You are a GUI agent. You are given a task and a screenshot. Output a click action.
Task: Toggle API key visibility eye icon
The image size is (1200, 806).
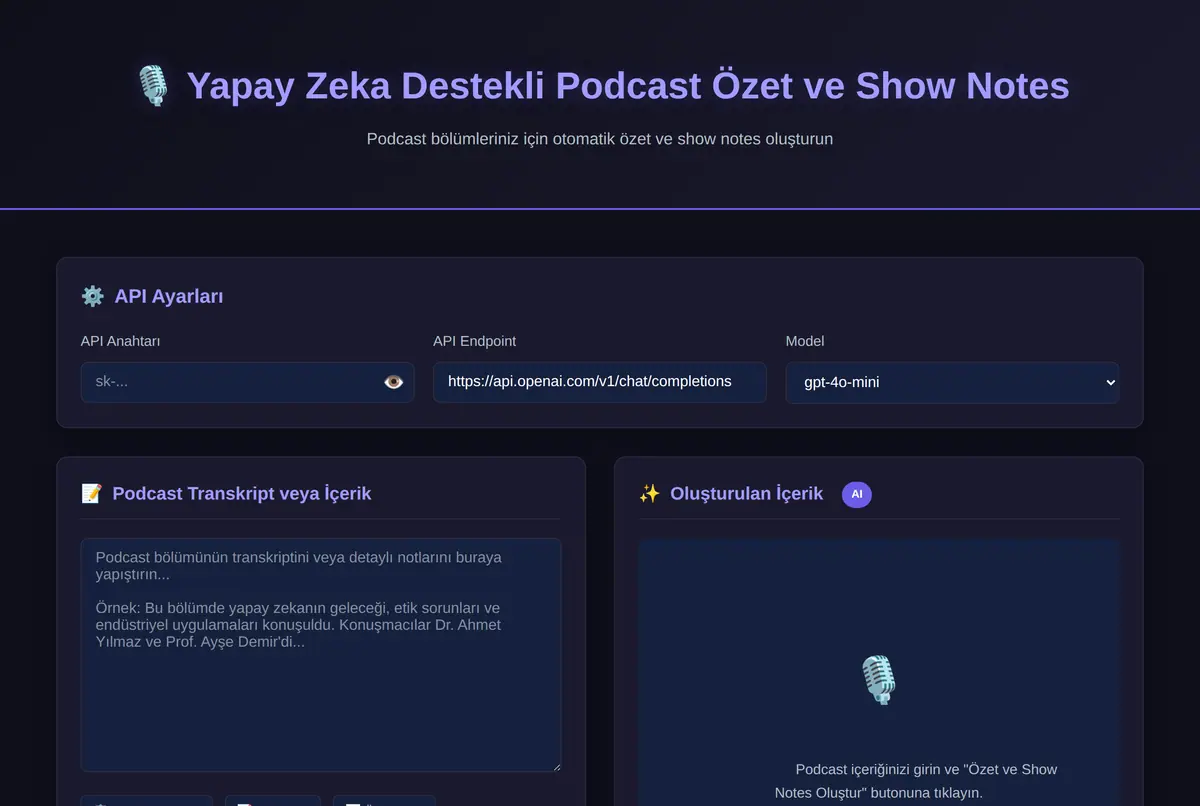393,382
